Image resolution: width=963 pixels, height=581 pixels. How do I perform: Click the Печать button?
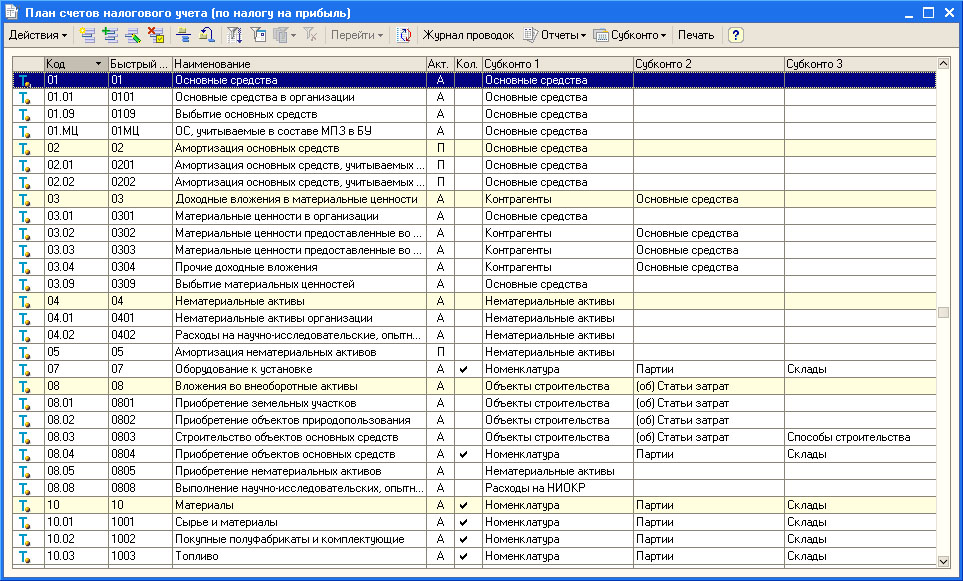pyautogui.click(x=696, y=35)
